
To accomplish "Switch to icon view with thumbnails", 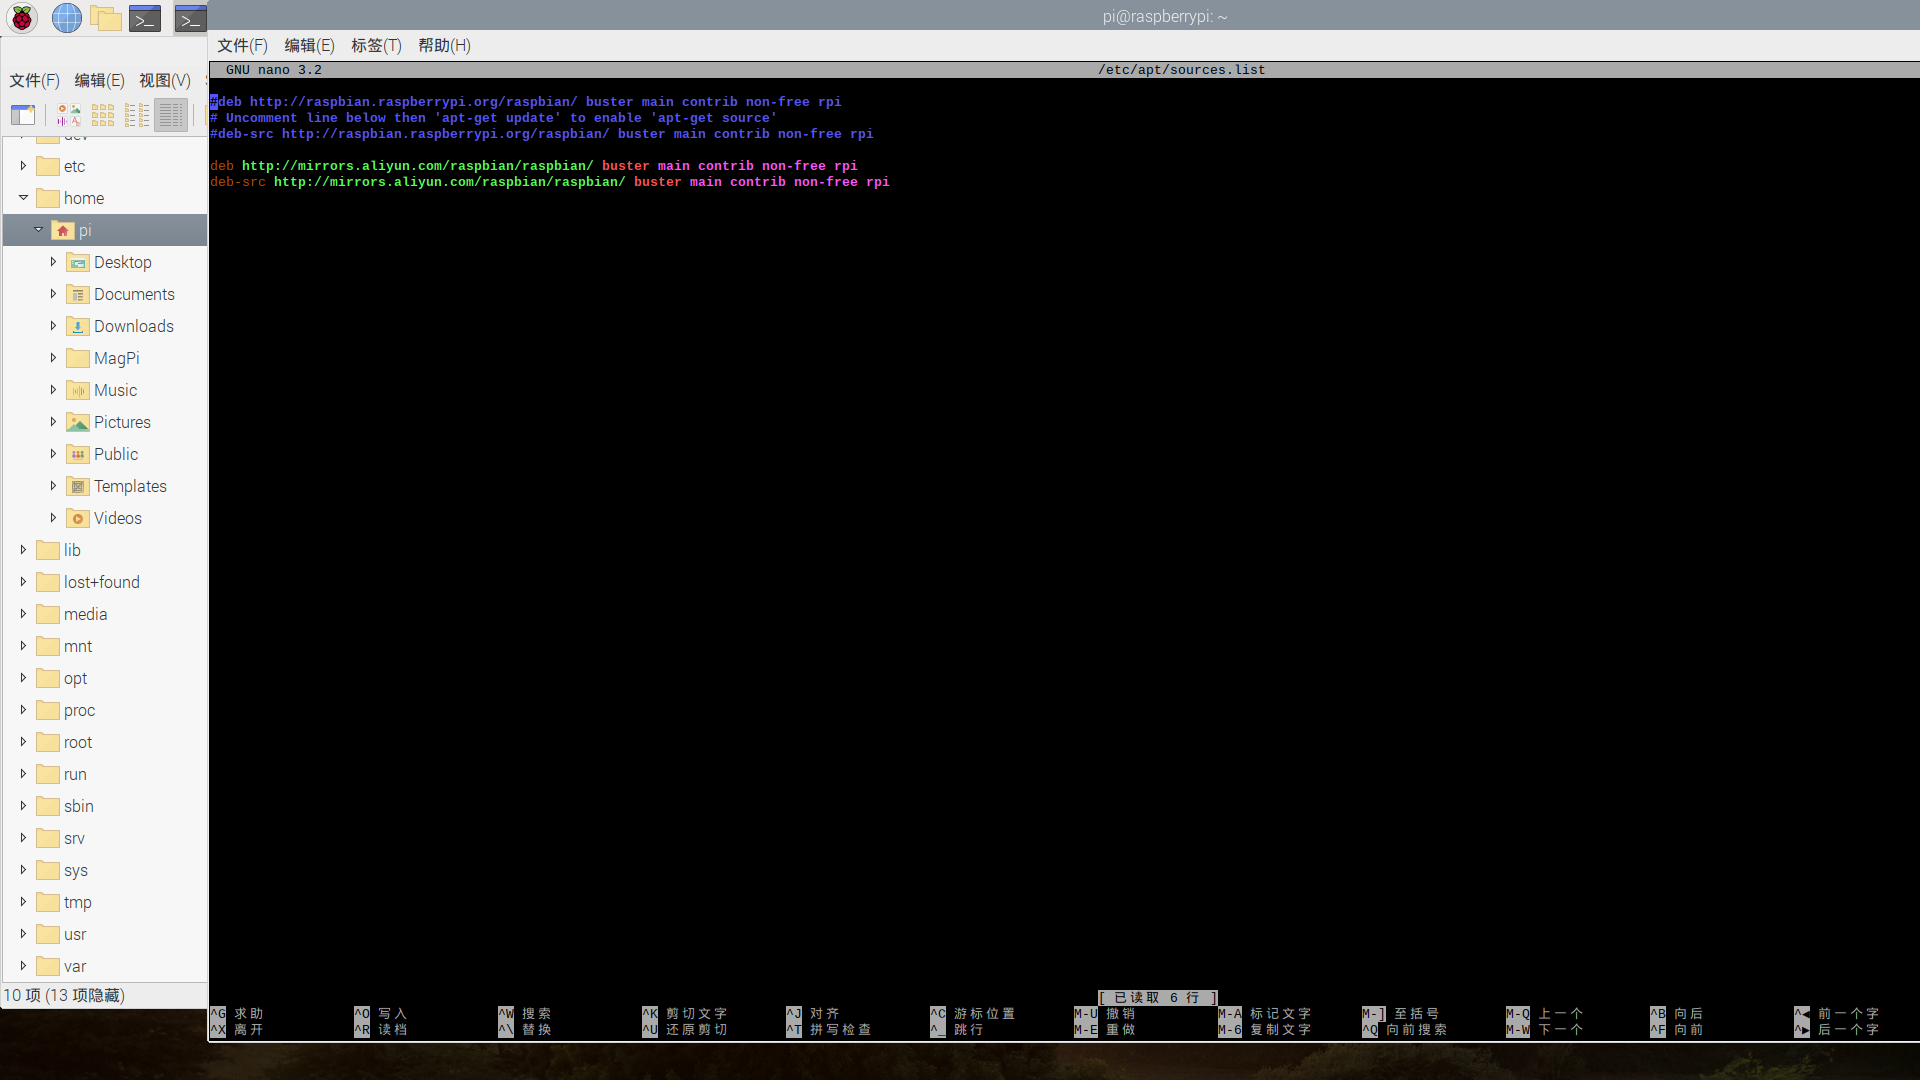I will 69,115.
